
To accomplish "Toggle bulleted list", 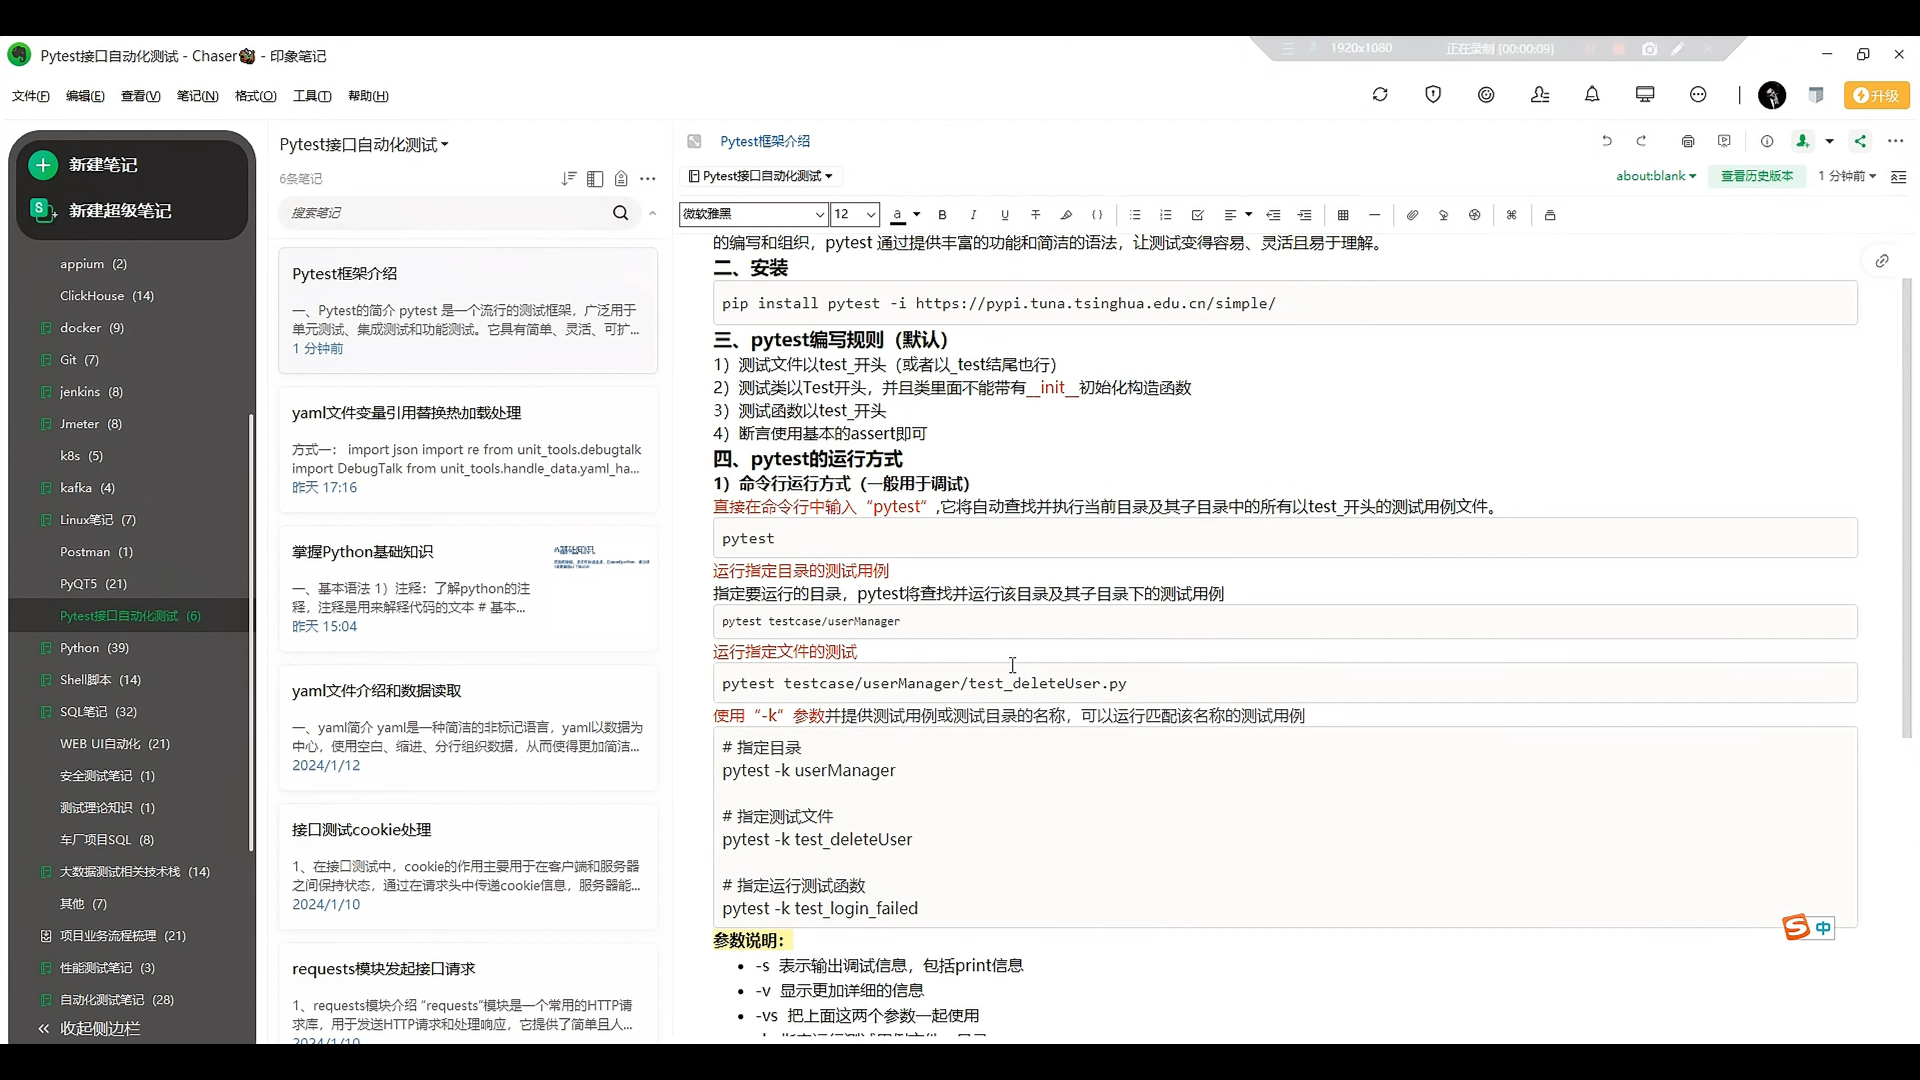I will (1135, 215).
